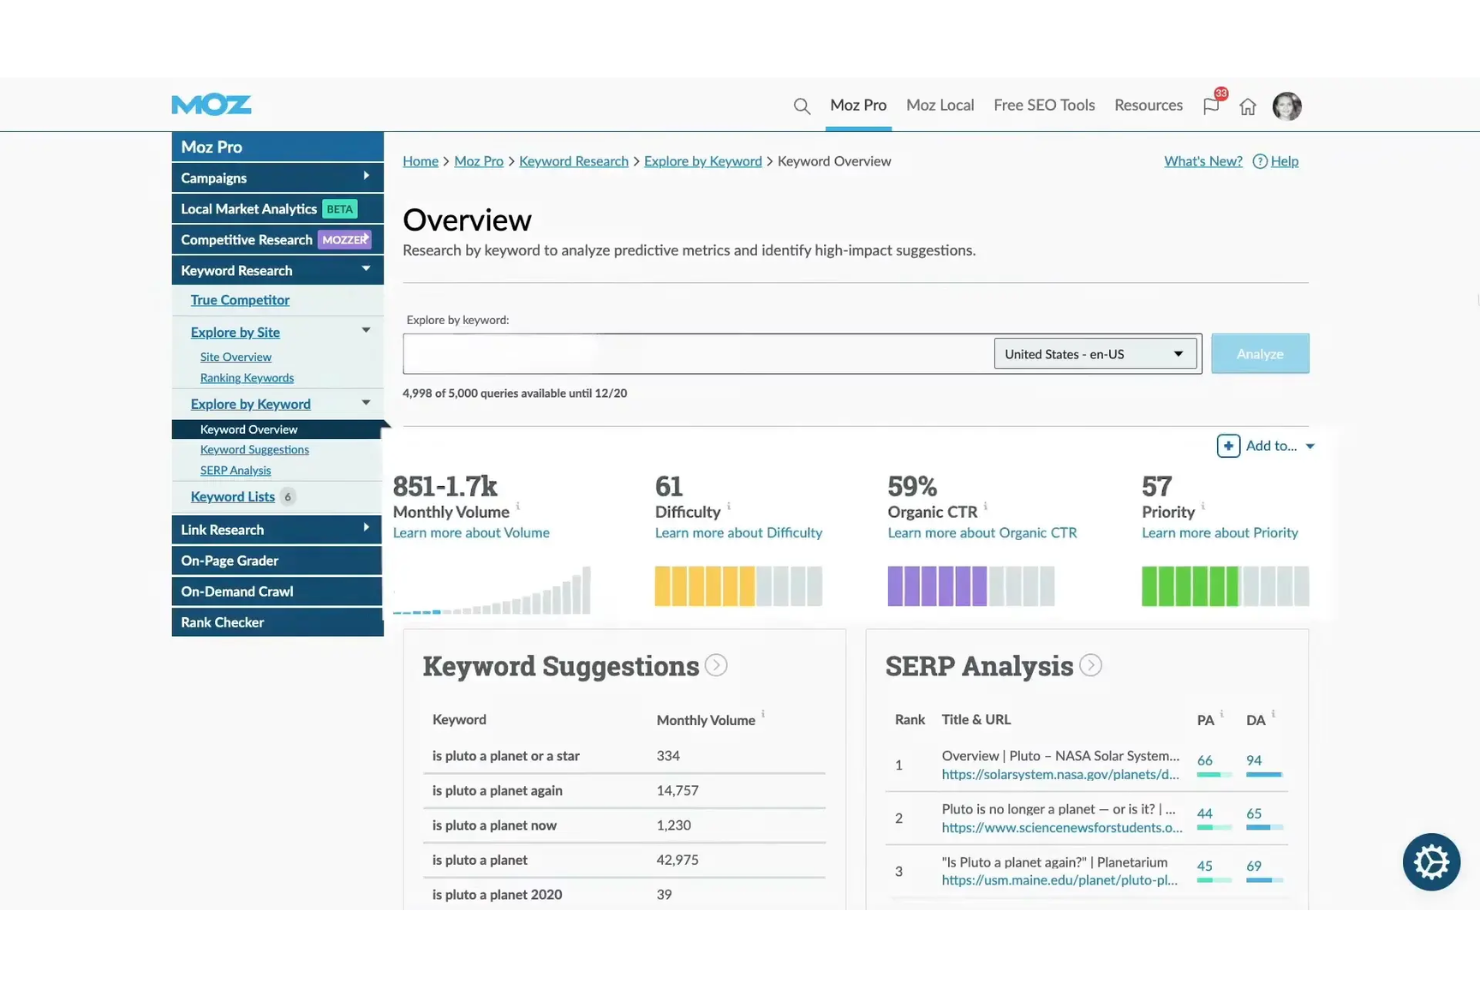Open Keyword Suggestions arrow circle icon
This screenshot has height=987, width=1480.
(x=716, y=665)
